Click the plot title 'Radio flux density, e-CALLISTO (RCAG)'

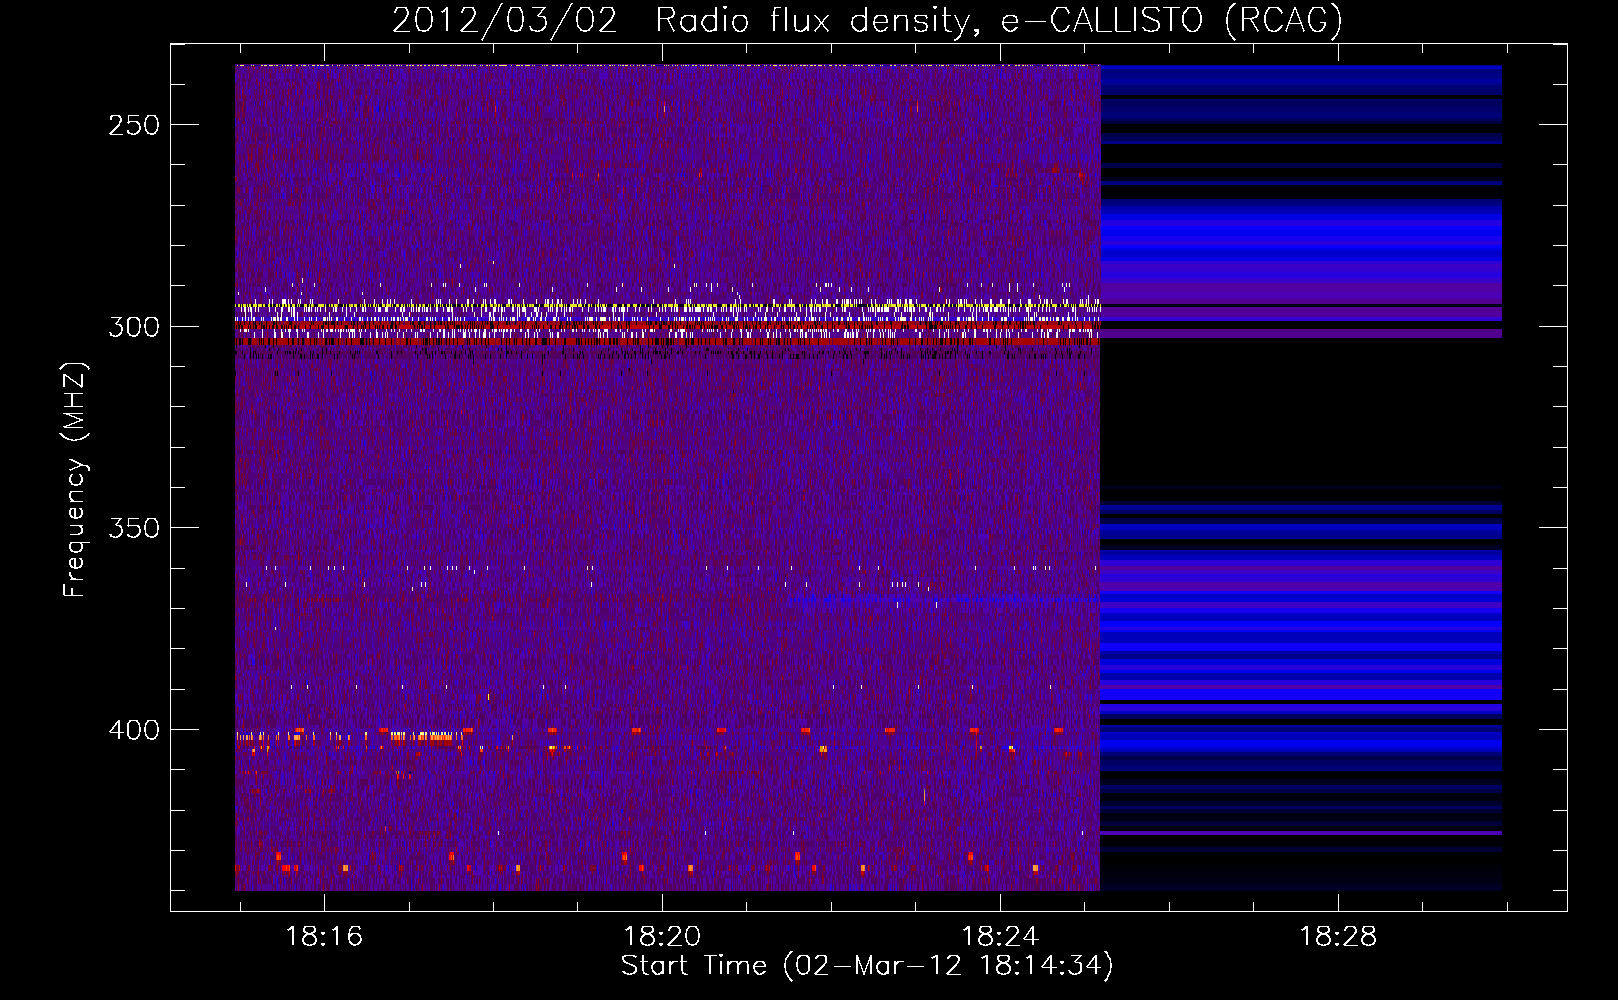click(998, 21)
